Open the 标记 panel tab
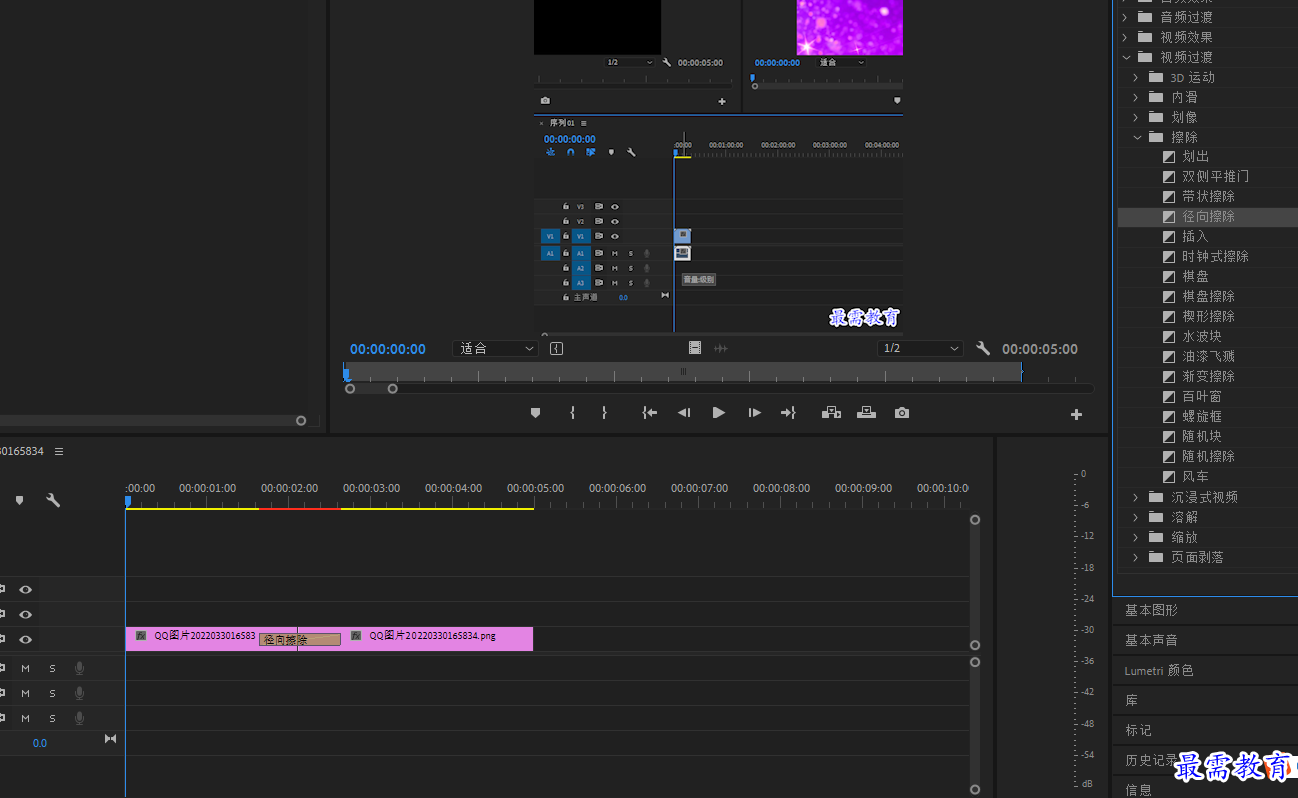 coord(1138,730)
